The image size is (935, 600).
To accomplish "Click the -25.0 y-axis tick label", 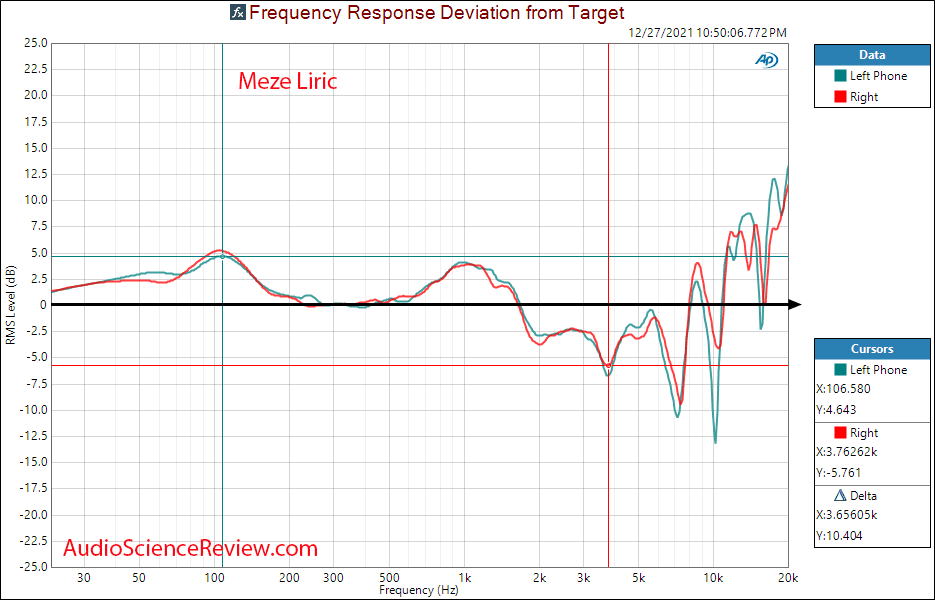I will tap(33, 567).
